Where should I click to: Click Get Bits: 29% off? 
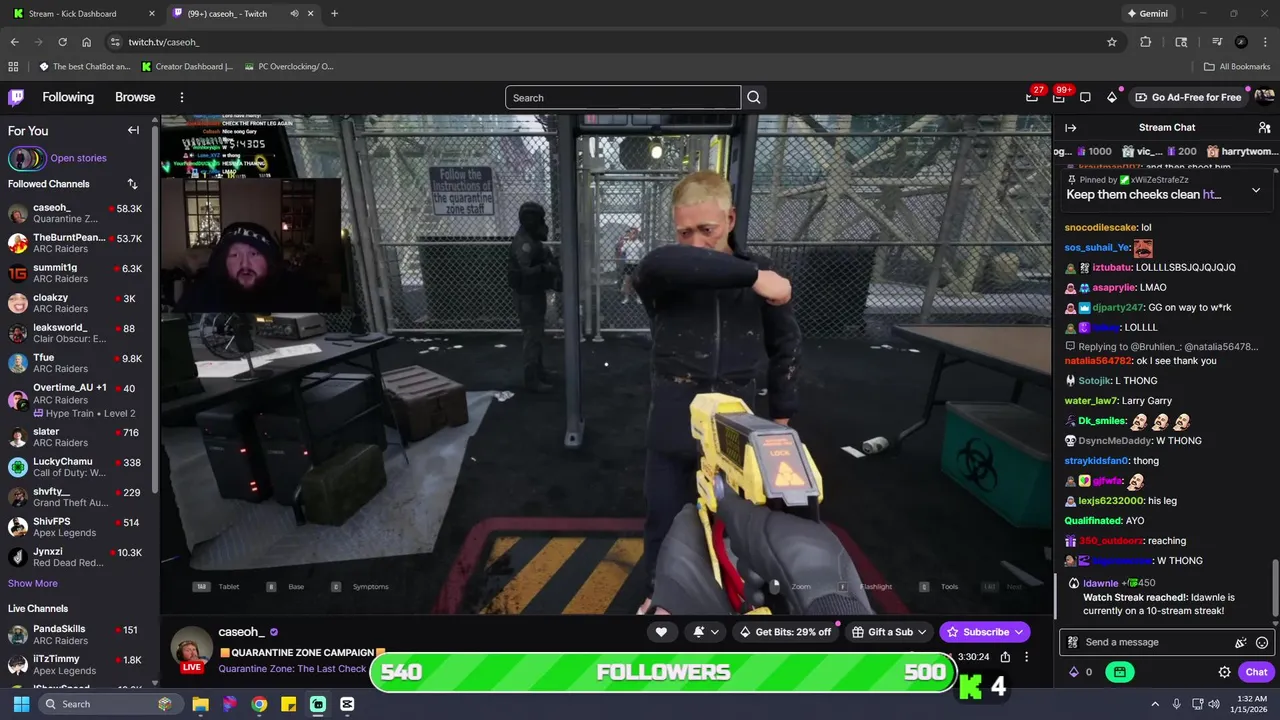[x=785, y=632]
